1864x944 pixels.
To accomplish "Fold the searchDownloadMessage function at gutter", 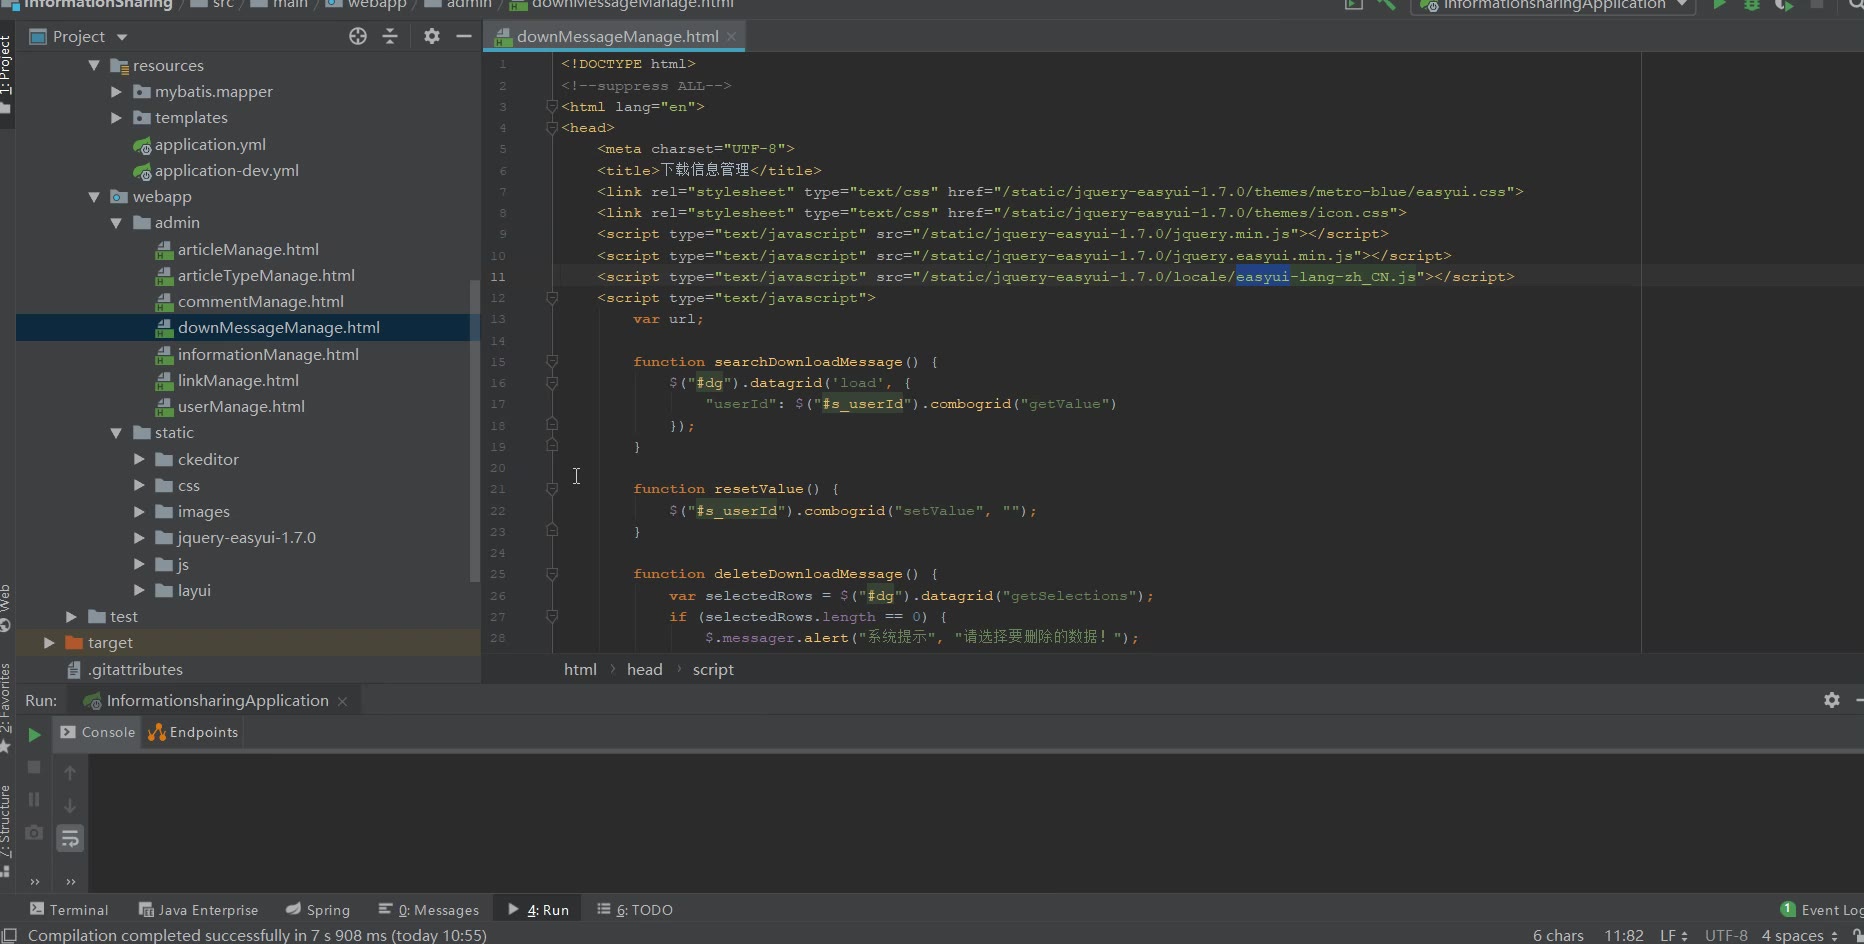I will click(x=552, y=362).
